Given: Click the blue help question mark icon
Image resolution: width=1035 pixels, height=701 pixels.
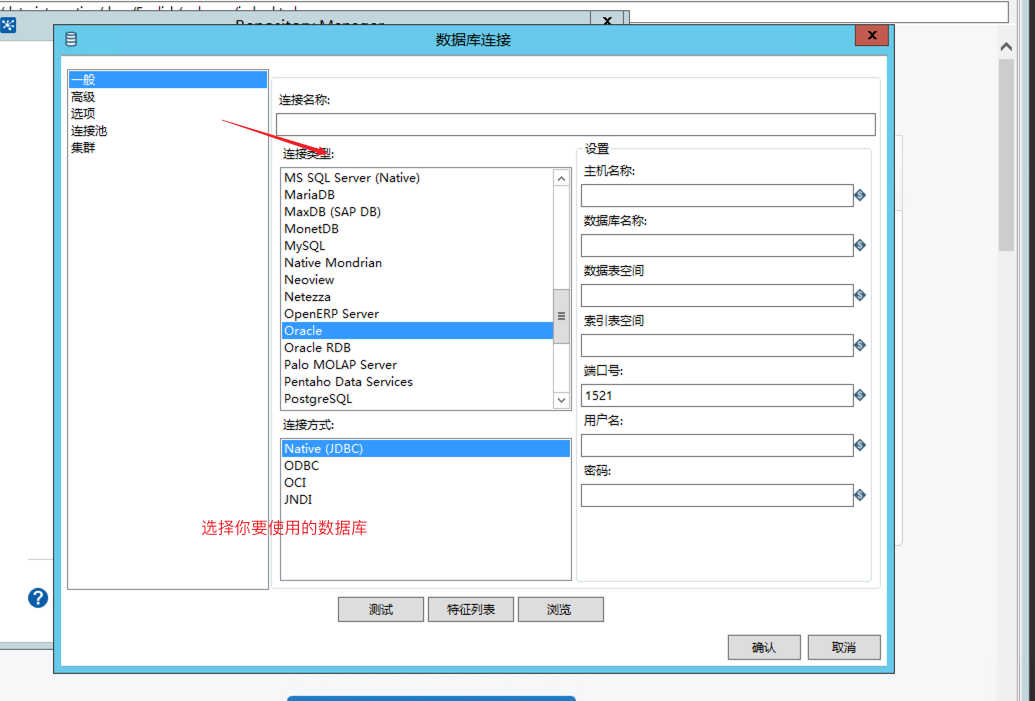Looking at the screenshot, I should 38,598.
